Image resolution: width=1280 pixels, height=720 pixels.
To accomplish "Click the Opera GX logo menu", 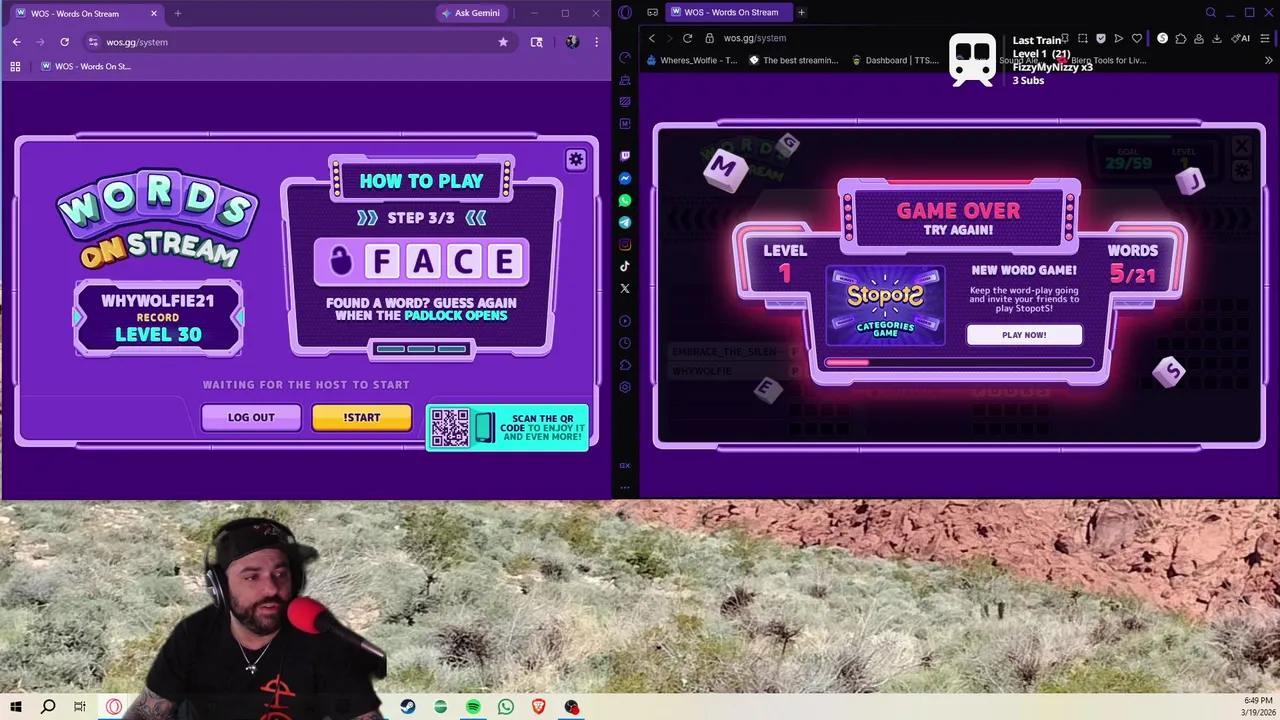I will pos(625,12).
